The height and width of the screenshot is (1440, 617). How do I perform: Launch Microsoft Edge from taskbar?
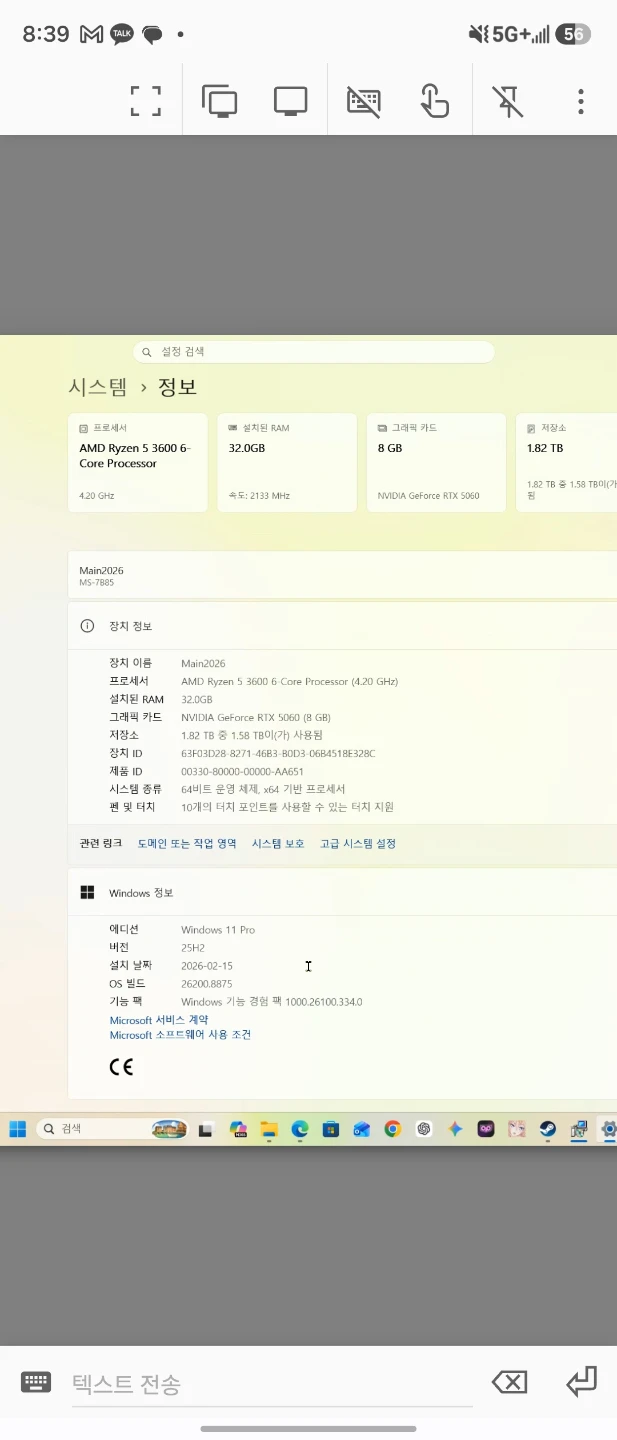[300, 1129]
